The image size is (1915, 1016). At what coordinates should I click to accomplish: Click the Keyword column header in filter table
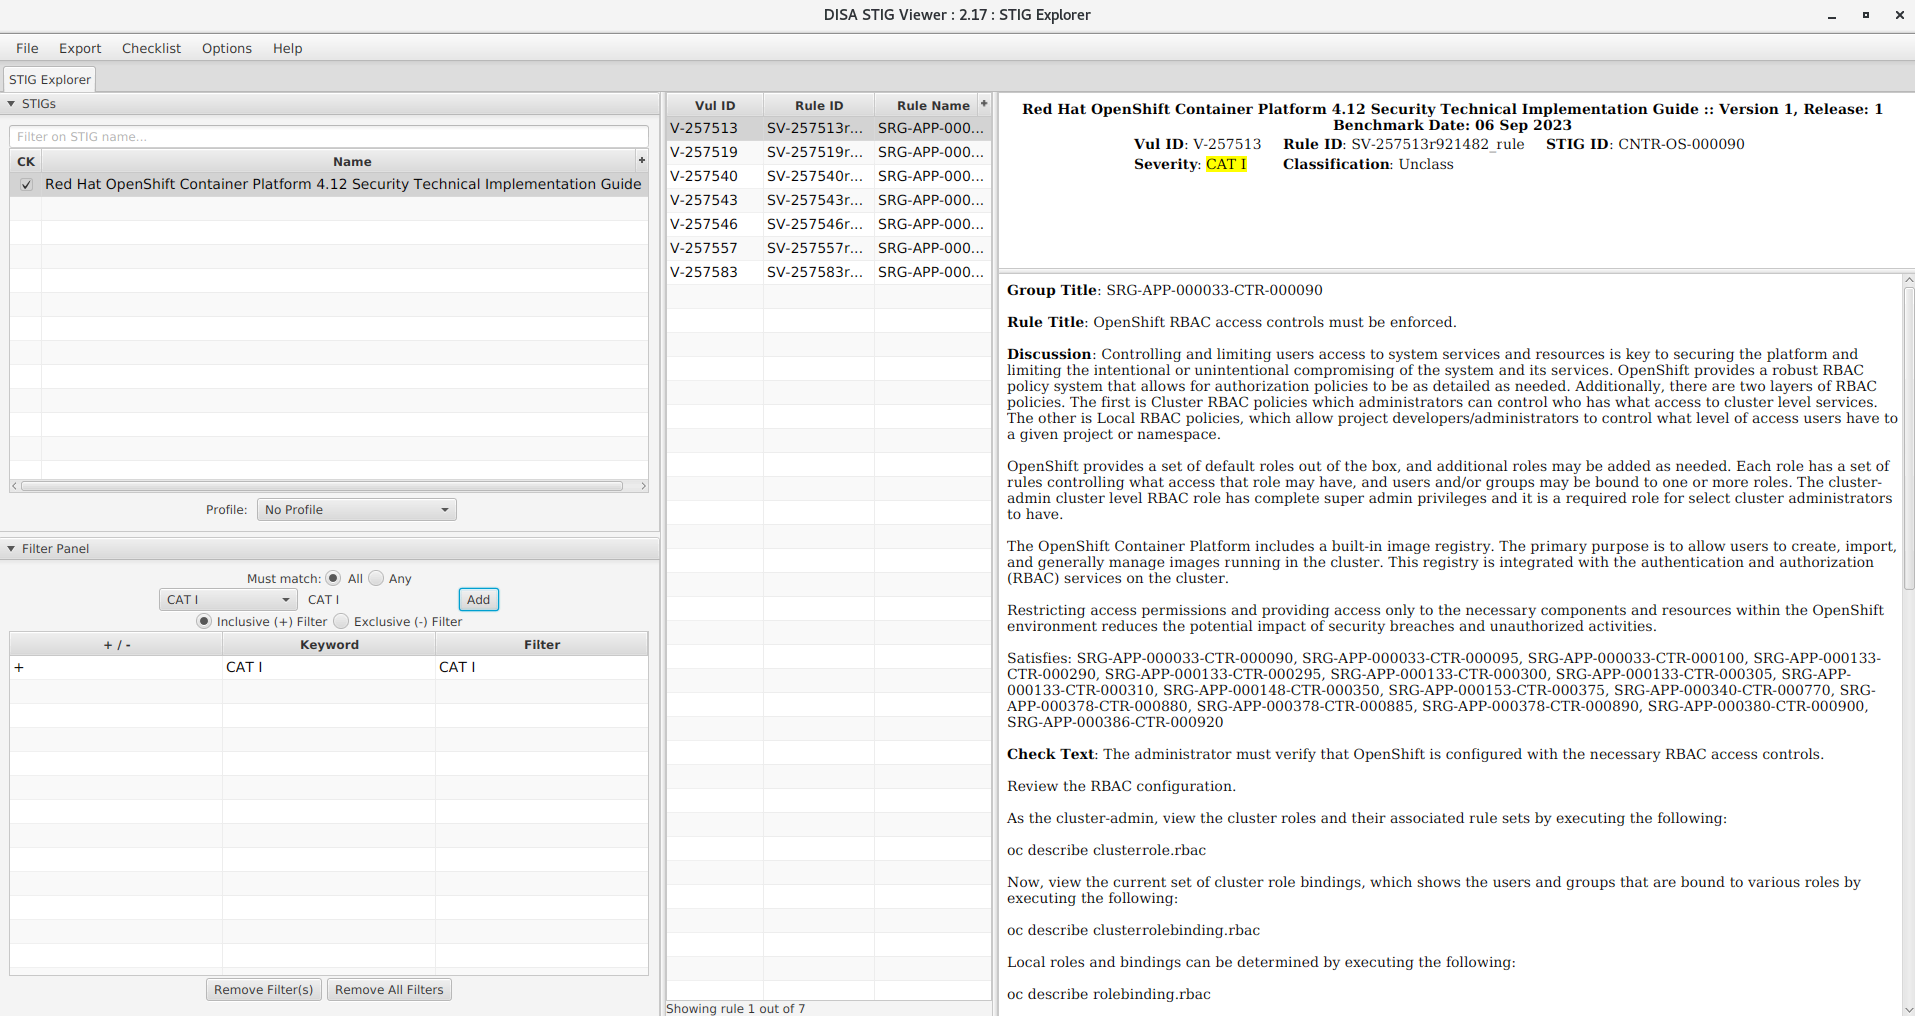(x=329, y=645)
